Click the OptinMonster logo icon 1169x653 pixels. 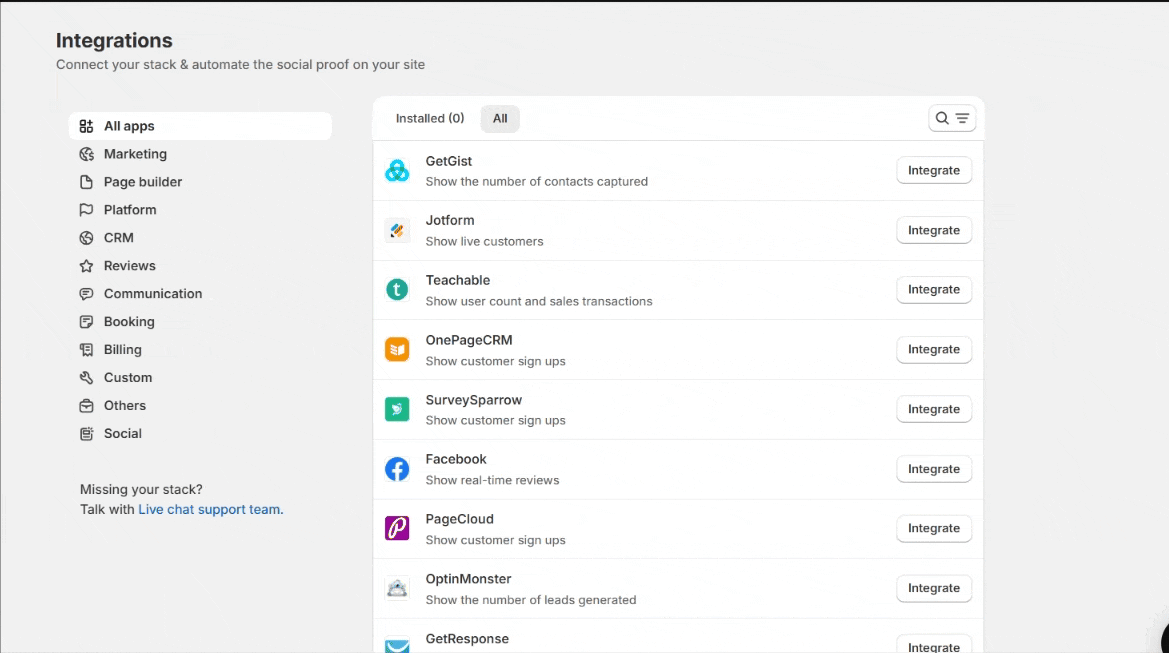point(397,588)
